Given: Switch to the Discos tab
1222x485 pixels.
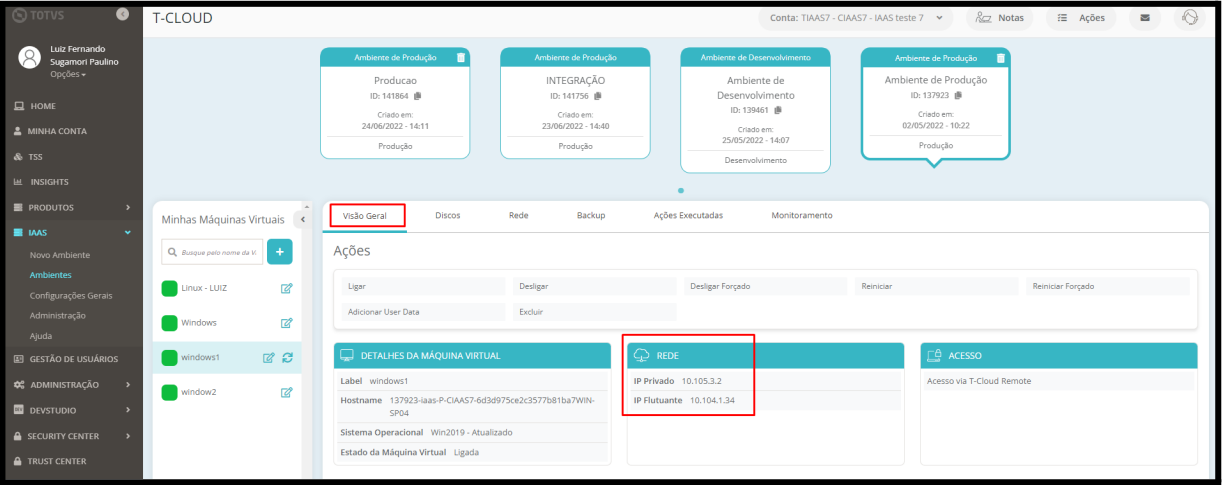Looking at the screenshot, I should coord(448,215).
